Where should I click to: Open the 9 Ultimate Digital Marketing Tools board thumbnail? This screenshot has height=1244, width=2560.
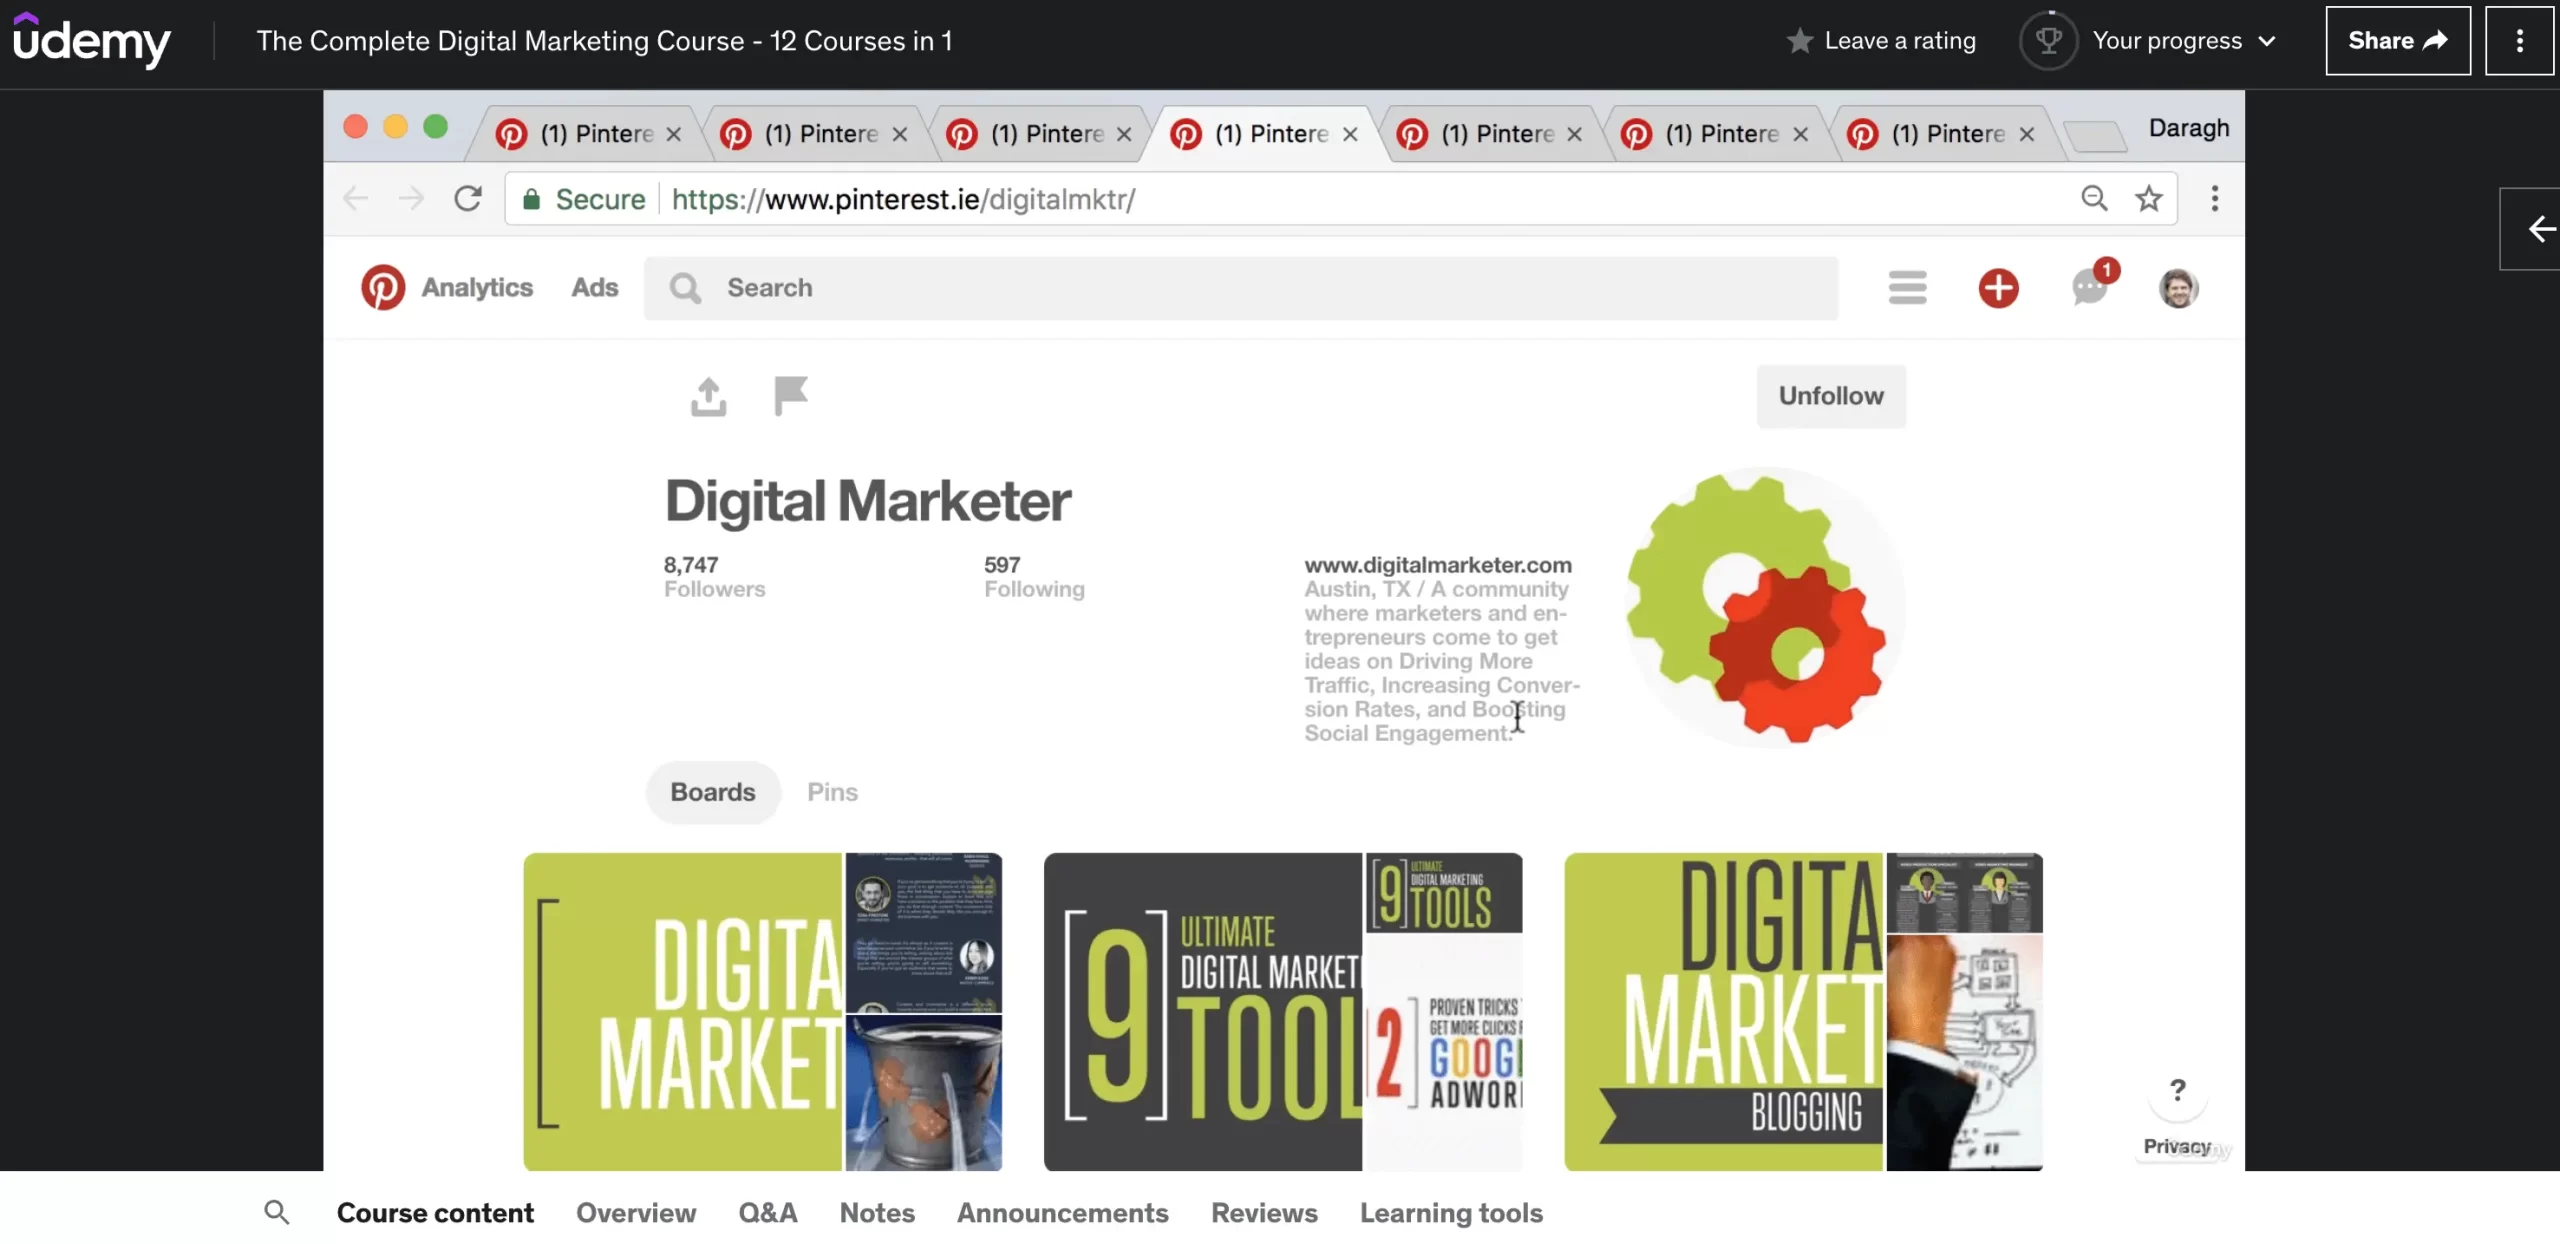coord(1282,1010)
